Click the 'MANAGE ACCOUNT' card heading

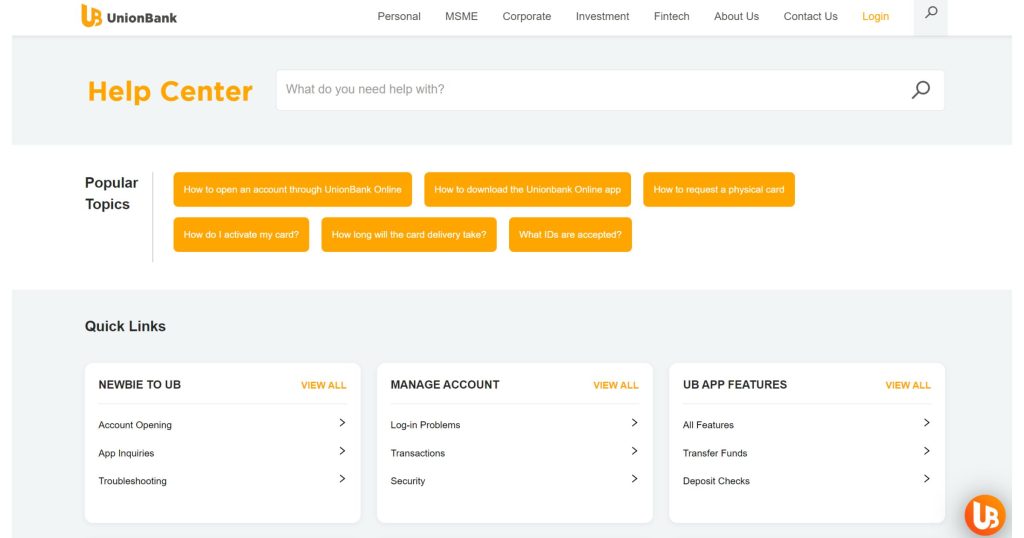point(445,385)
